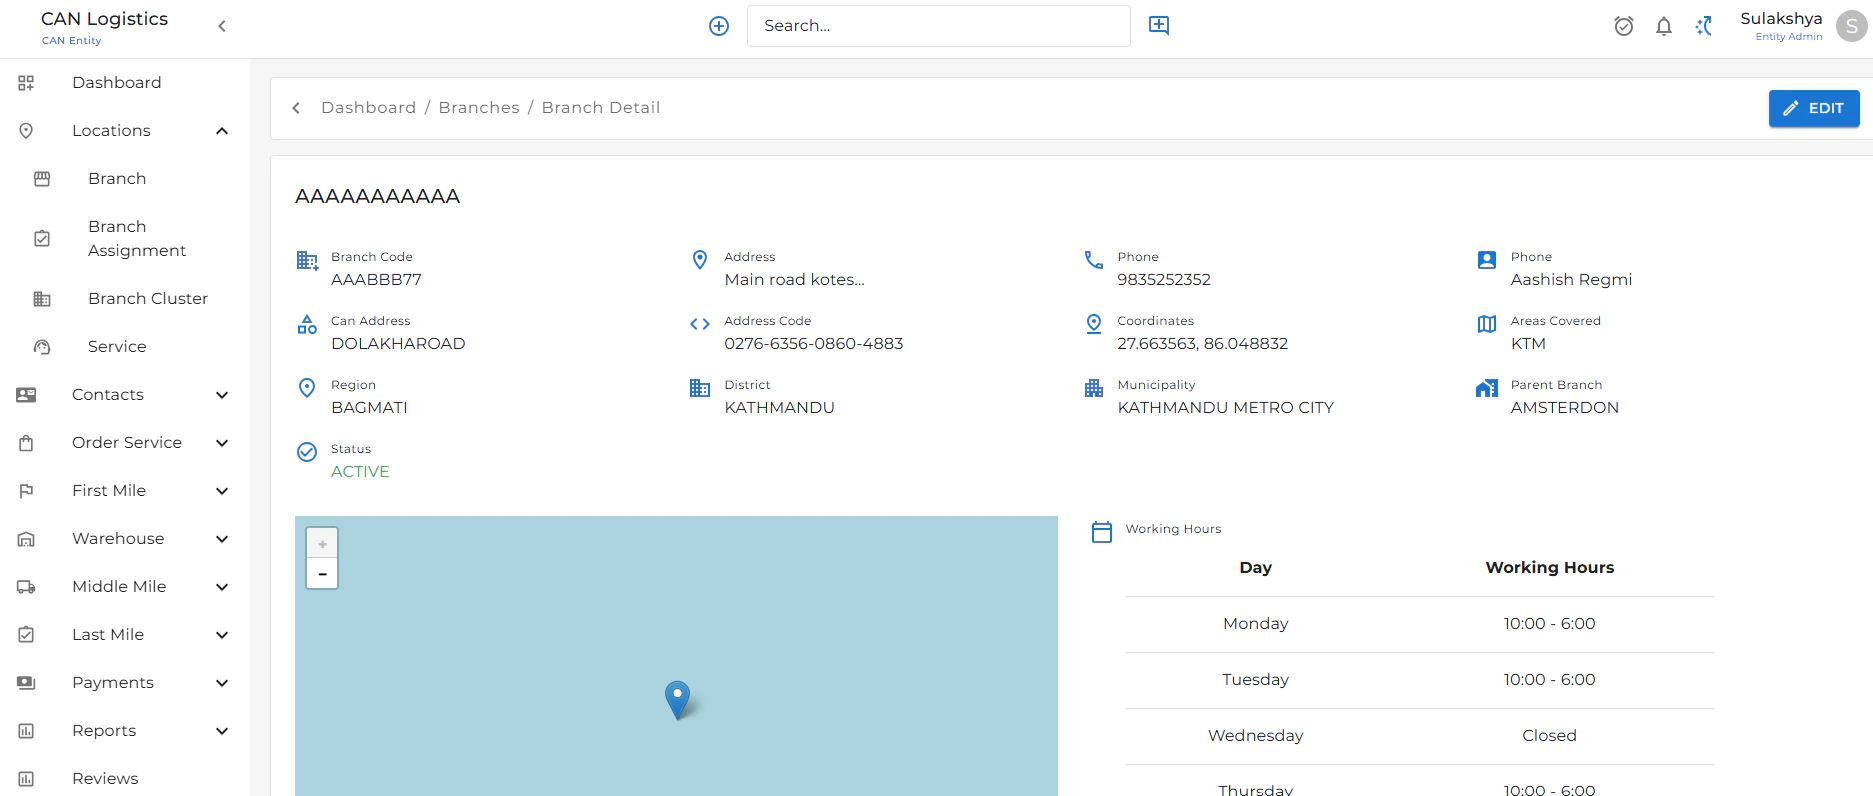
Task: Click the parent branch AMSTERDON
Action: (1564, 408)
